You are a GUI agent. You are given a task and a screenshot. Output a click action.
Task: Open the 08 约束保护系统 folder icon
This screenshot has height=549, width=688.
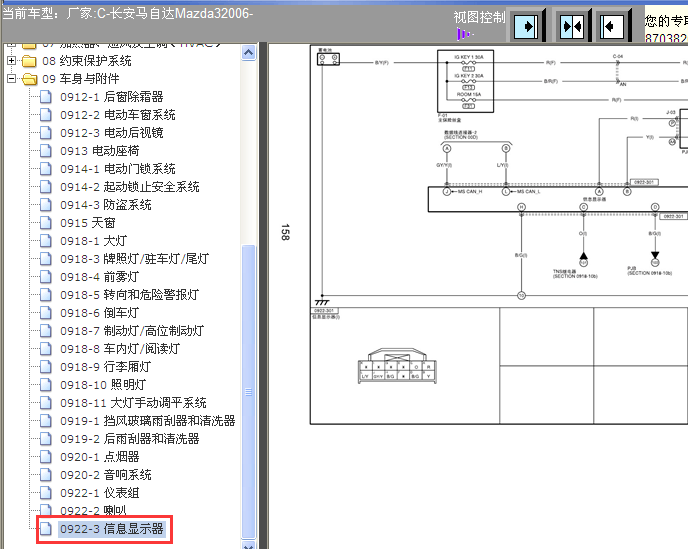click(29, 61)
